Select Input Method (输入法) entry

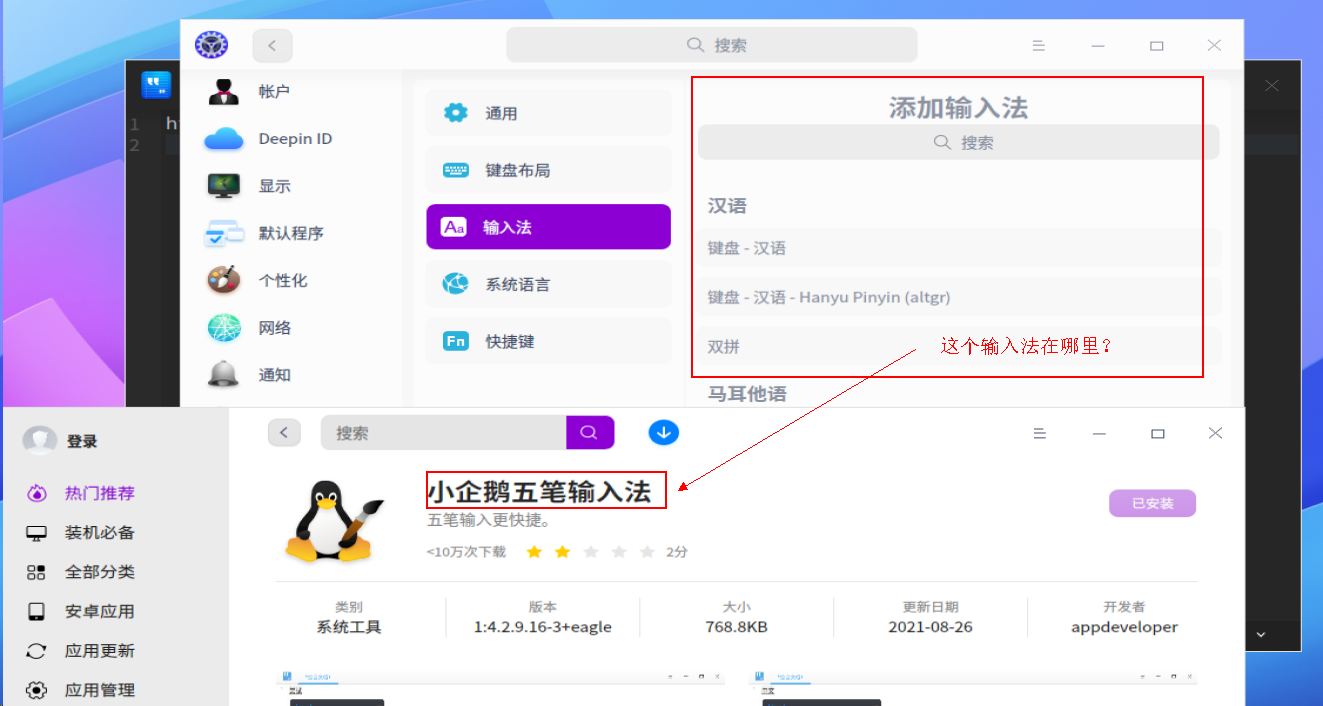[x=548, y=227]
